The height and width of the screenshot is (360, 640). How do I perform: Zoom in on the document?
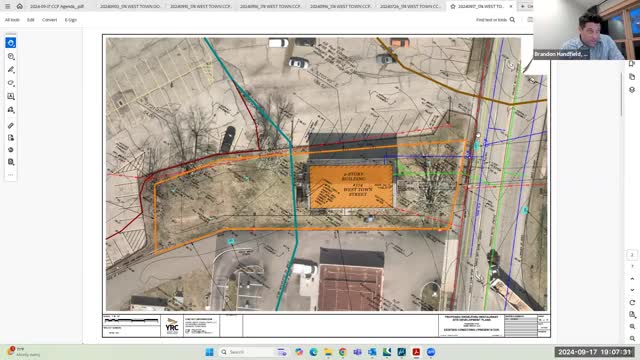(632, 327)
